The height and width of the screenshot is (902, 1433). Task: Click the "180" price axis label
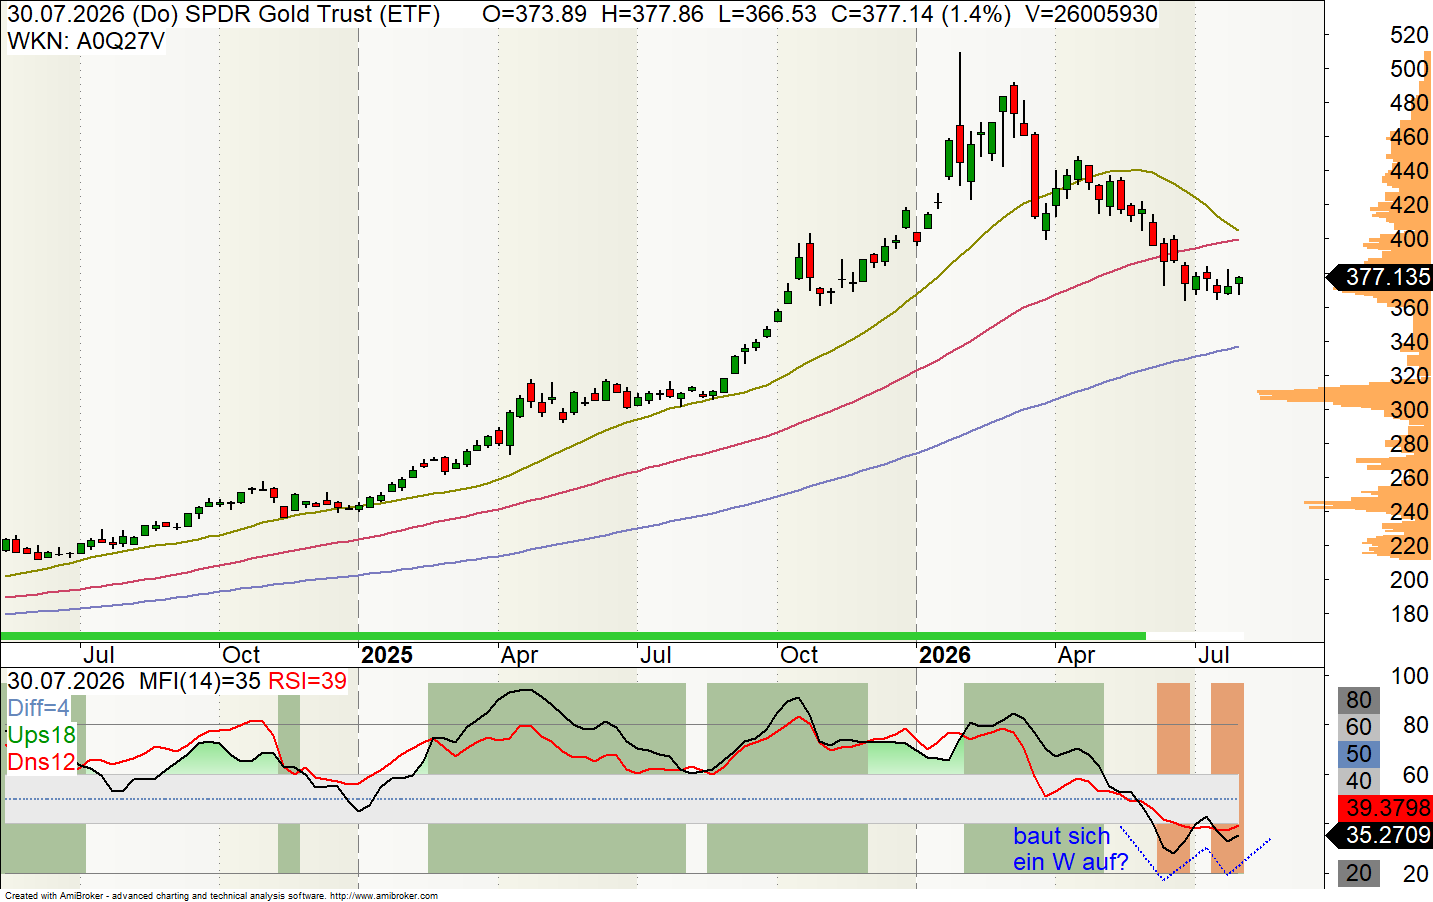pos(1409,614)
